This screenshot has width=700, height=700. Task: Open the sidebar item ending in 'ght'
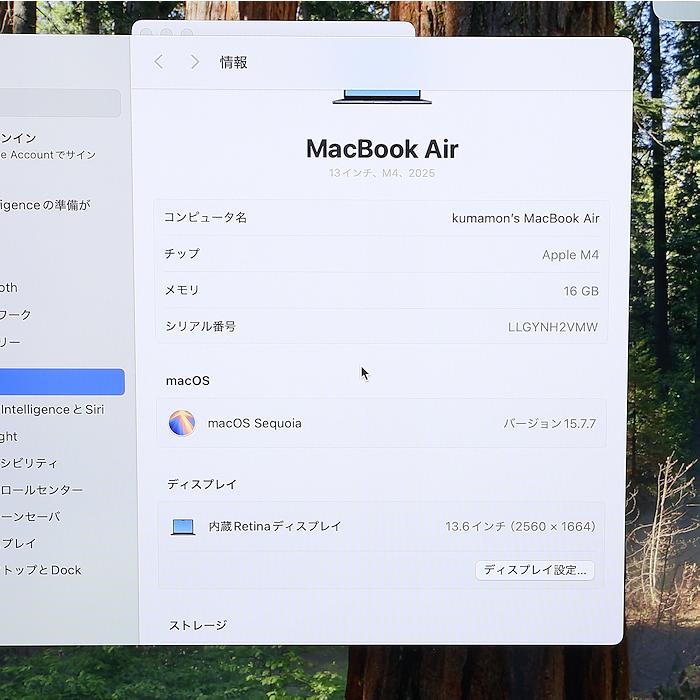point(9,436)
